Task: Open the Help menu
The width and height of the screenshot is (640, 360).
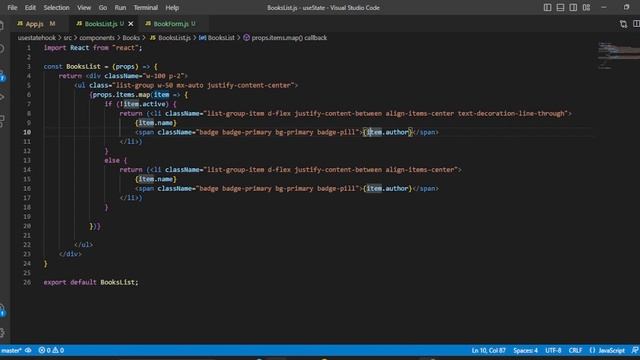Action: [172, 8]
